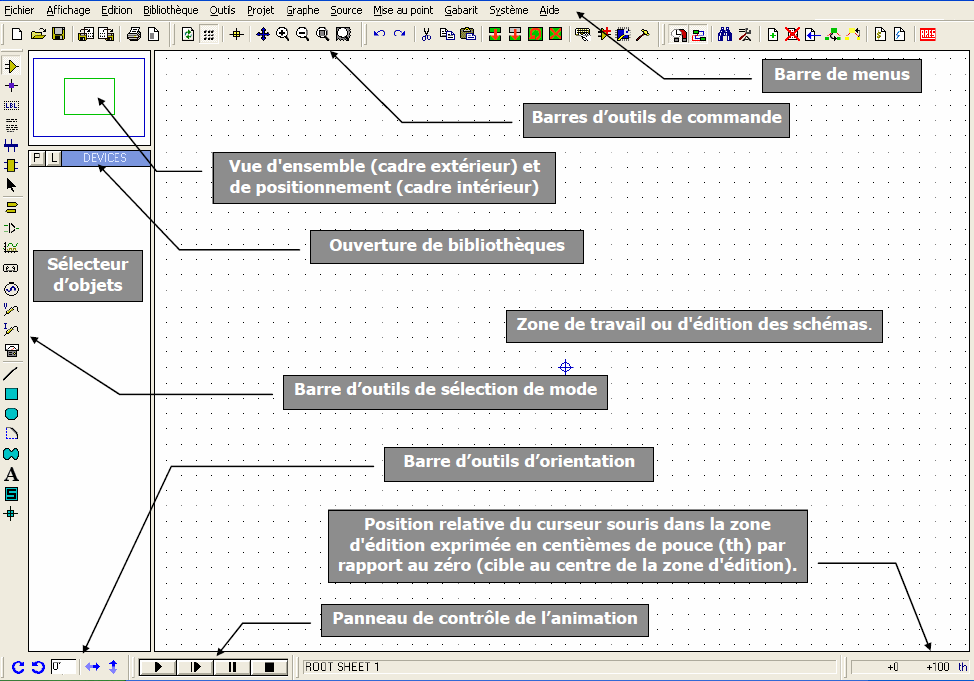The image size is (974, 681).
Task: Open the Fichier menu
Action: 19,10
